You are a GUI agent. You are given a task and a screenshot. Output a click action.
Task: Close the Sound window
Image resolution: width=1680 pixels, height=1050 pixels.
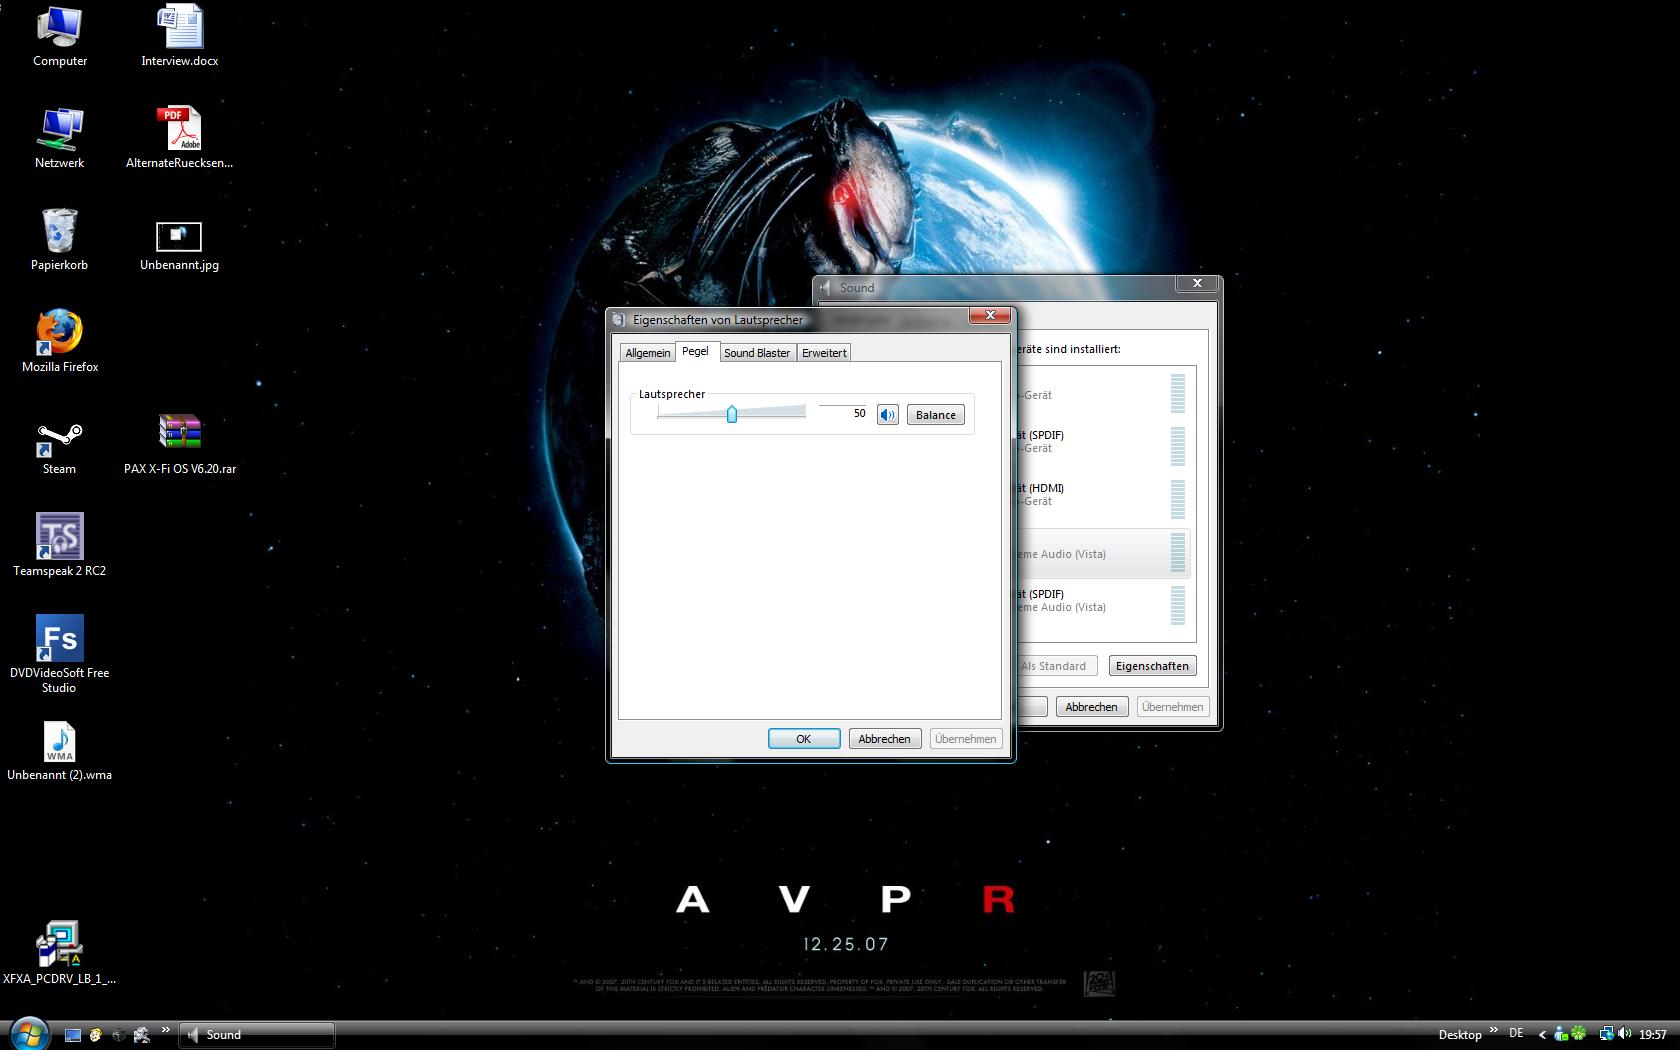coord(1197,284)
